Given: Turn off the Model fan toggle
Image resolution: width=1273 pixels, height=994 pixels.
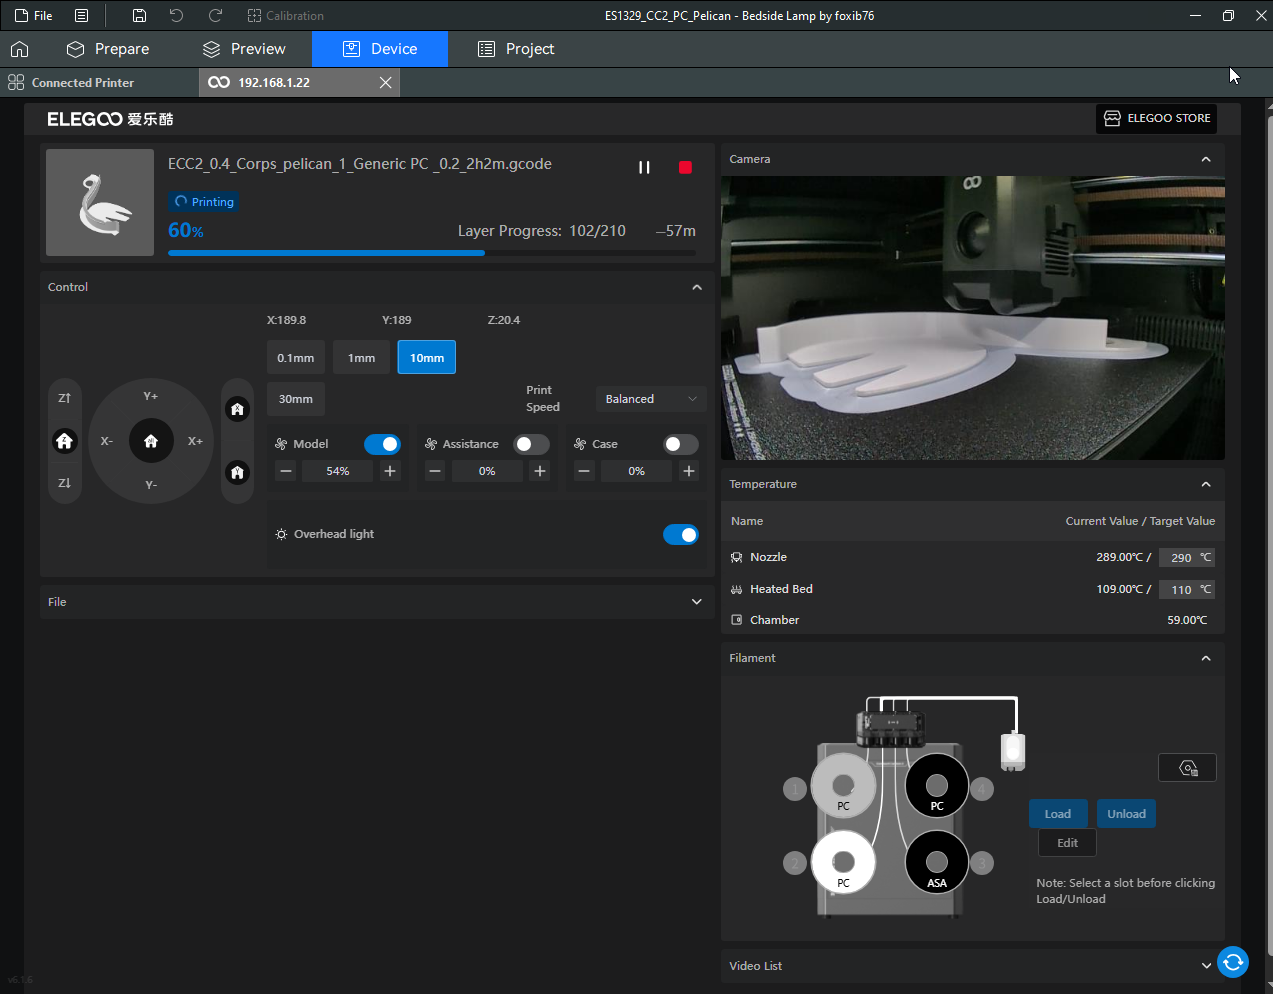Looking at the screenshot, I should tap(382, 444).
